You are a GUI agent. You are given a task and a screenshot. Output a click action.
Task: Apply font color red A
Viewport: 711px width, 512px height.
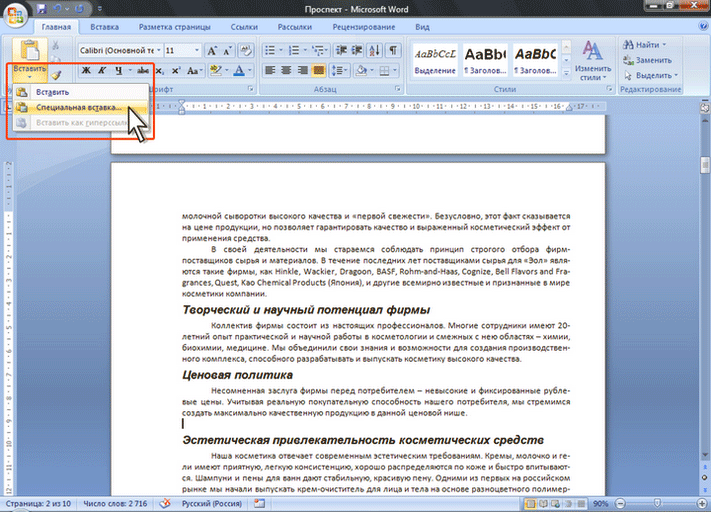pyautogui.click(x=239, y=70)
